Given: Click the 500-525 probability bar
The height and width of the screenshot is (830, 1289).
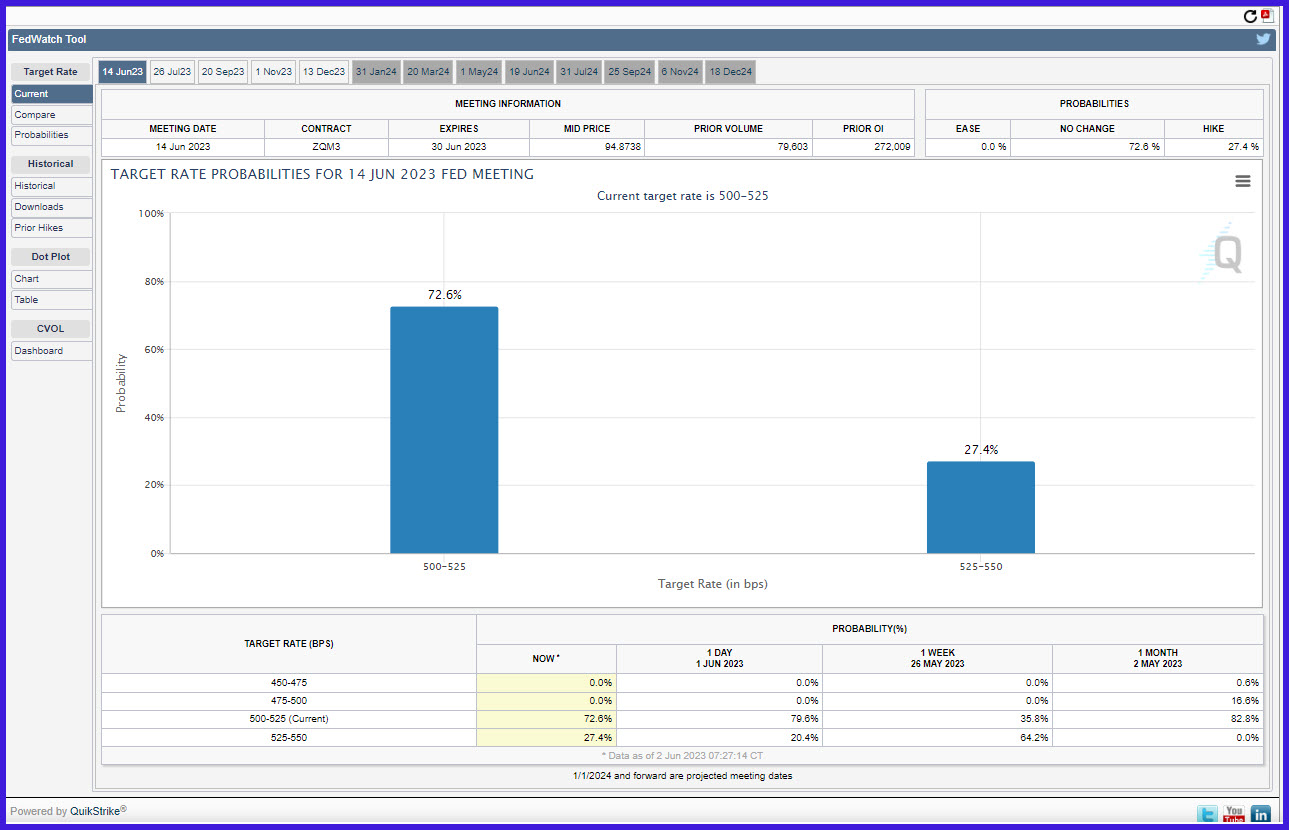Looking at the screenshot, I should coord(444,430).
